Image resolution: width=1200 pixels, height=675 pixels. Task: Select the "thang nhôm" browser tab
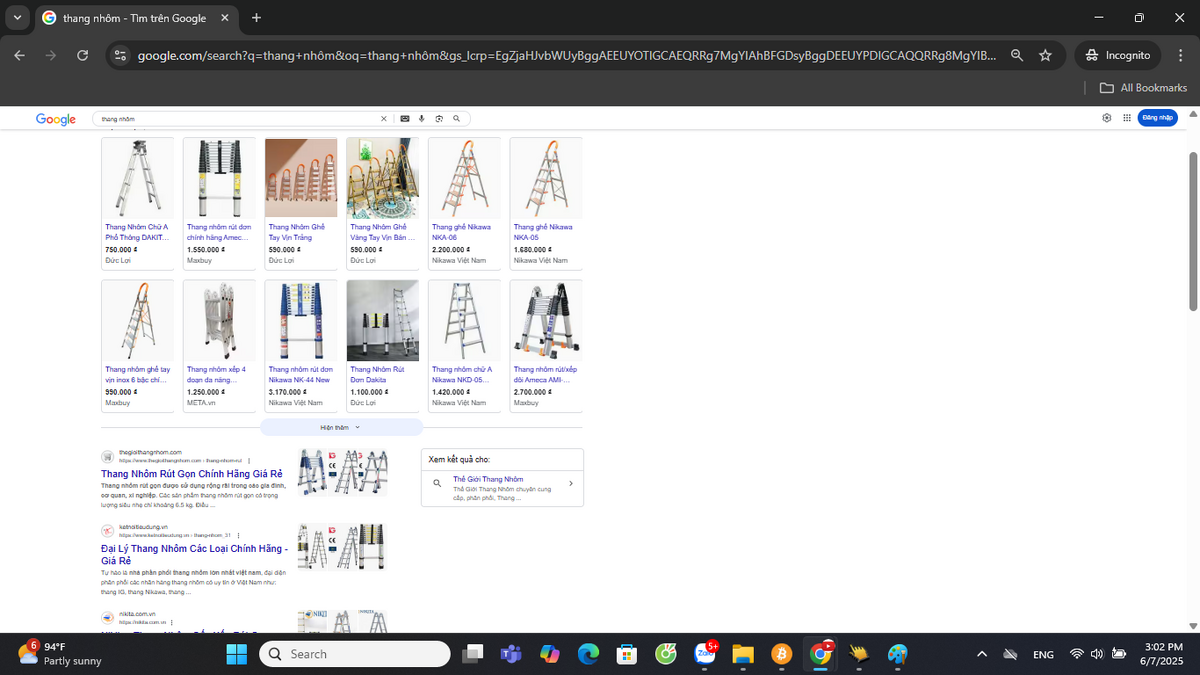133,18
